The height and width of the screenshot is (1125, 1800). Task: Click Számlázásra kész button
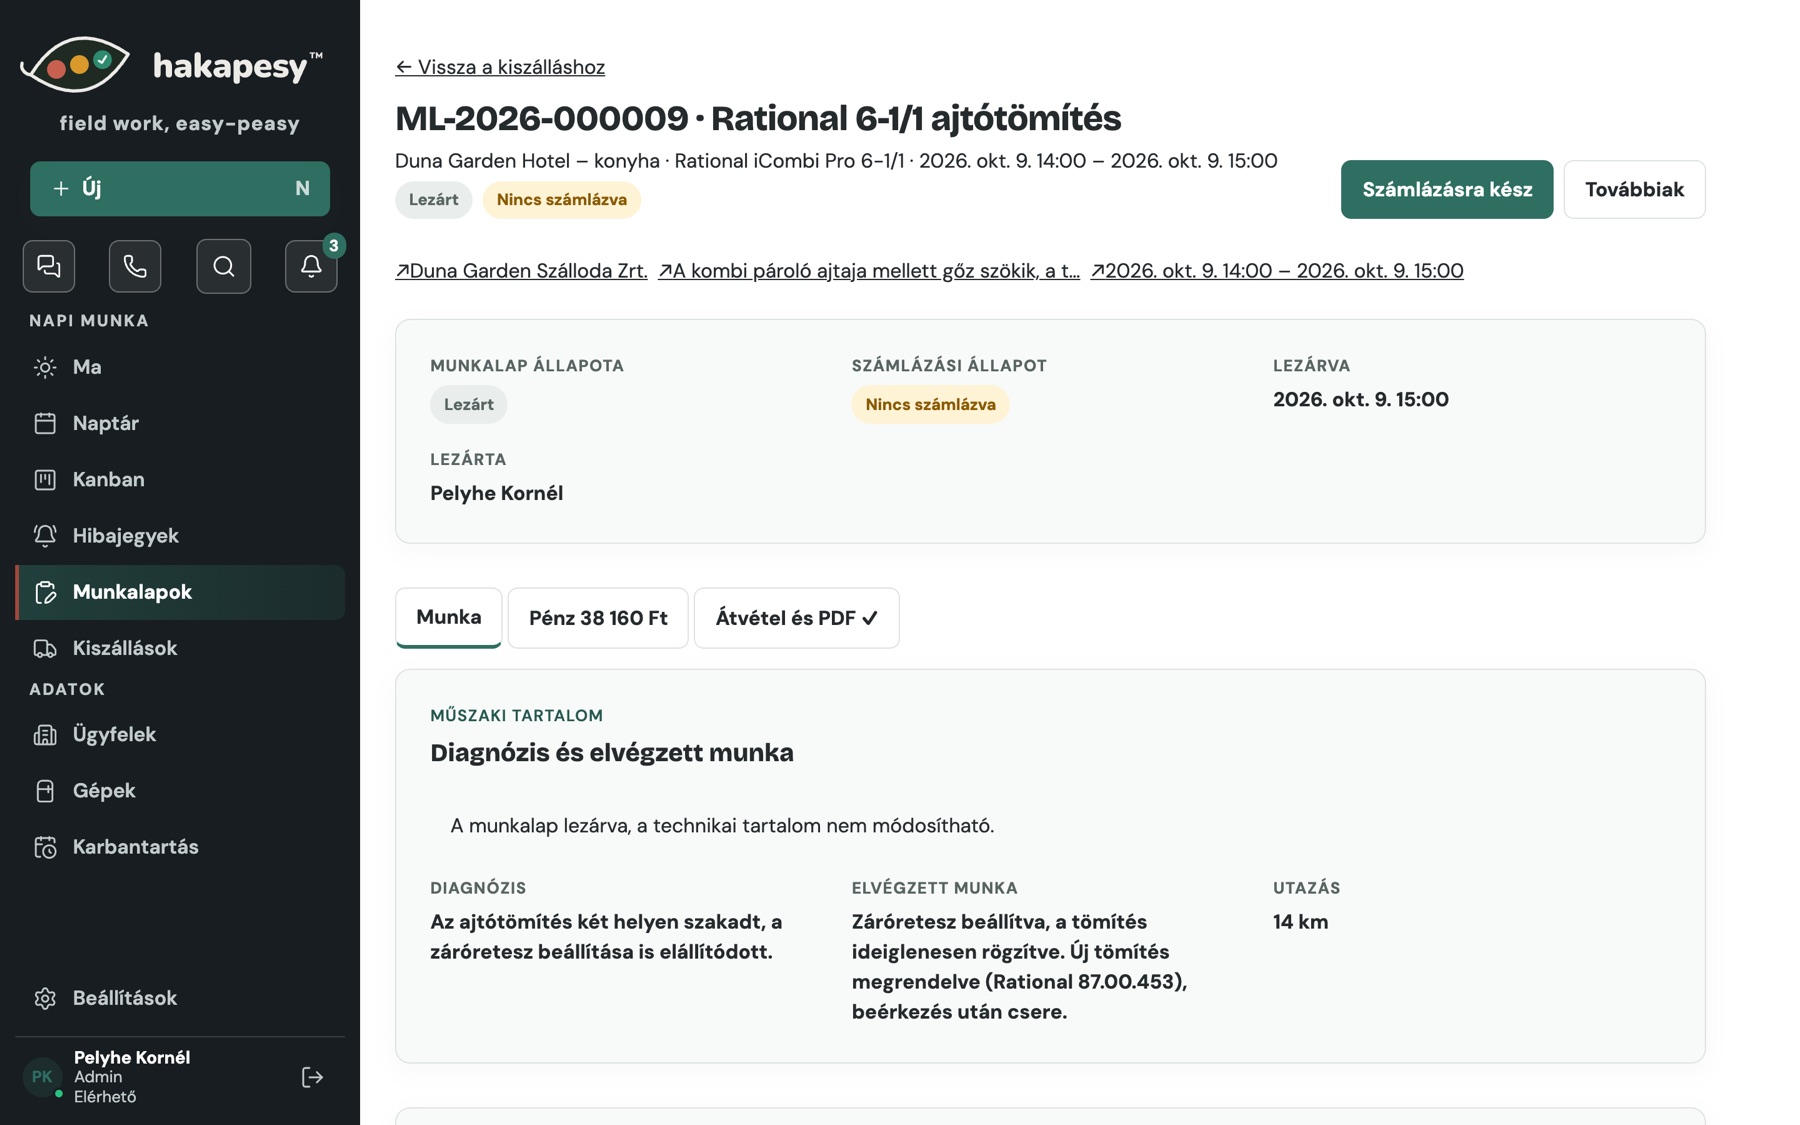(1447, 189)
